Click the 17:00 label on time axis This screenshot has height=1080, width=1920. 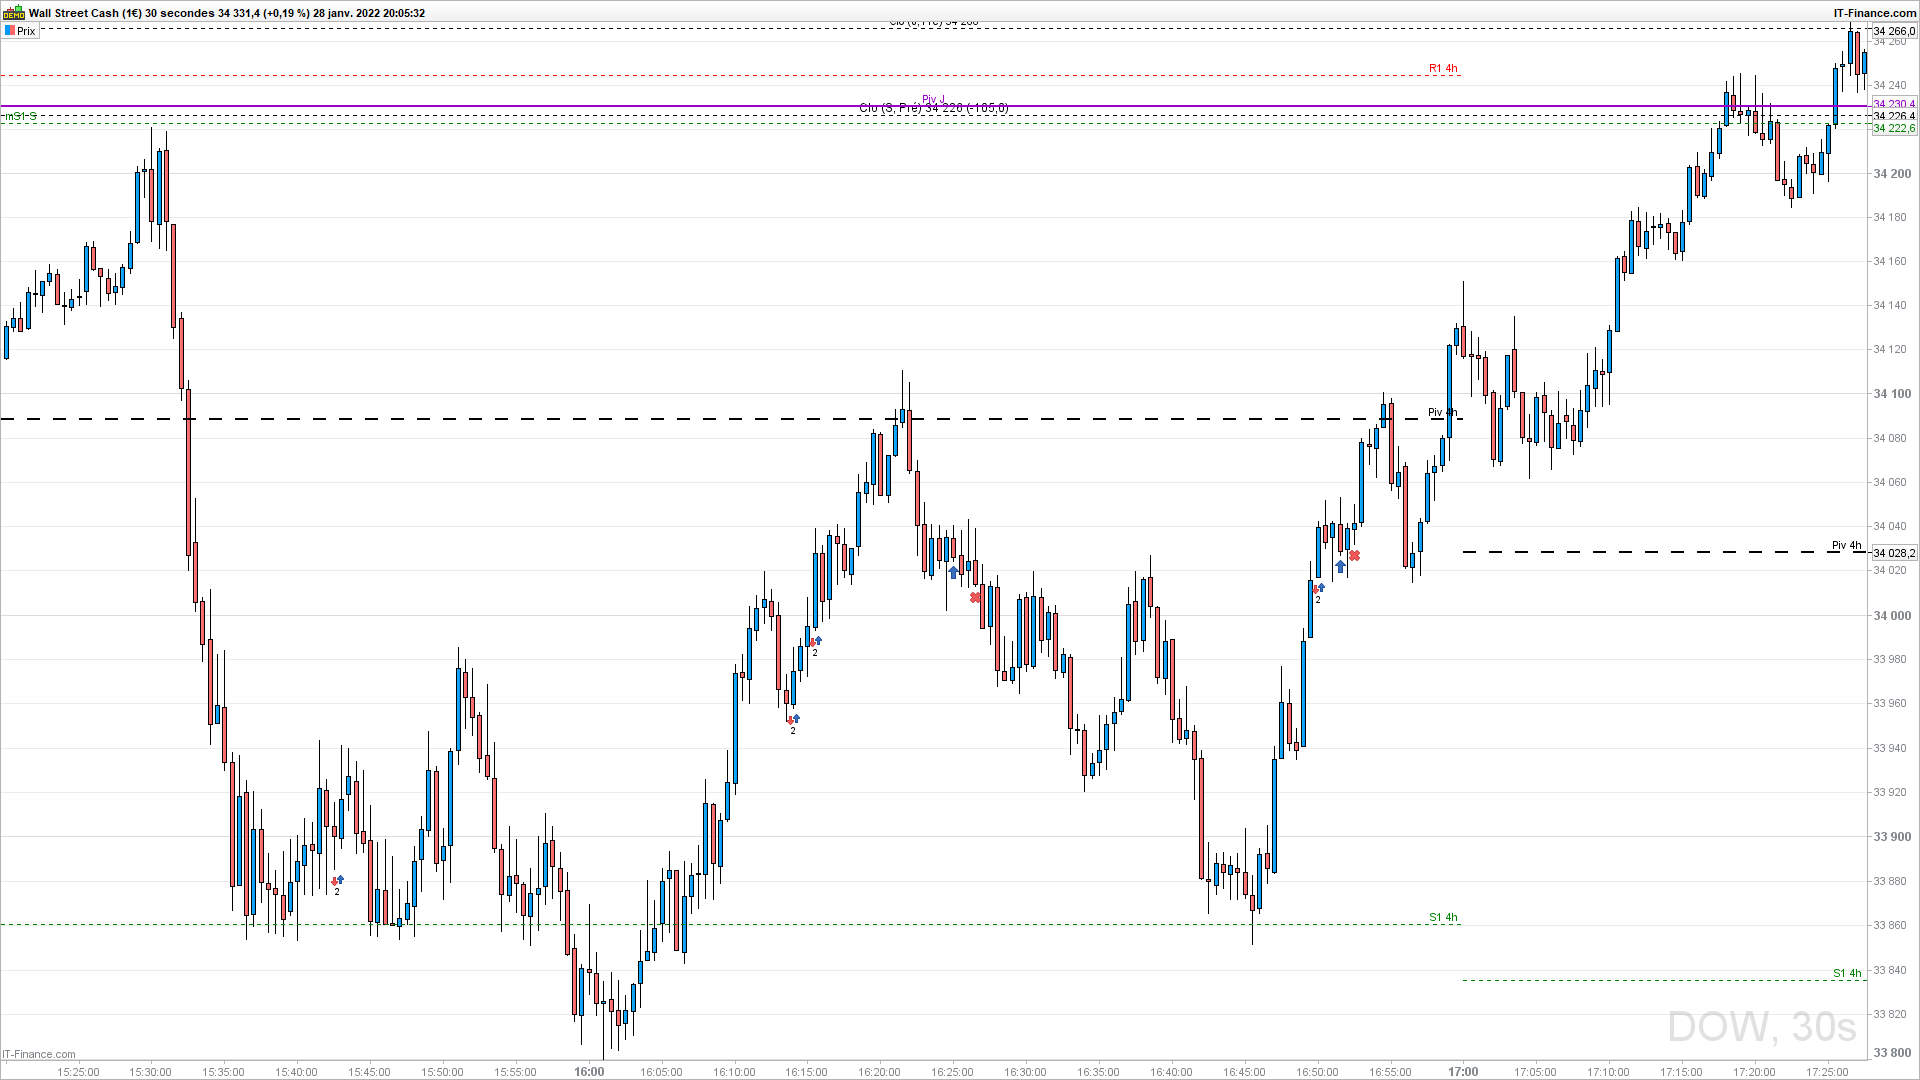1463,1071
